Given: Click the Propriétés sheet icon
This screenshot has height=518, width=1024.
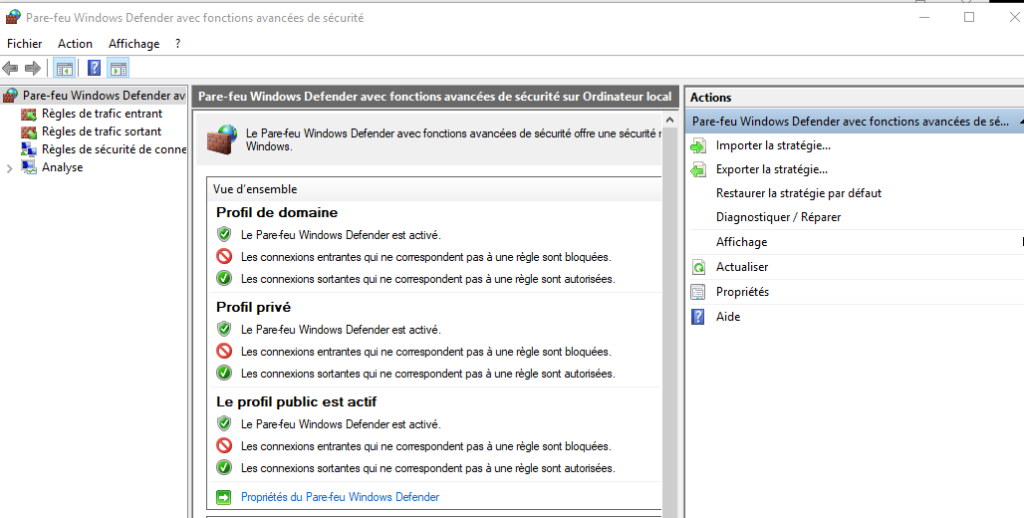Looking at the screenshot, I should [698, 292].
